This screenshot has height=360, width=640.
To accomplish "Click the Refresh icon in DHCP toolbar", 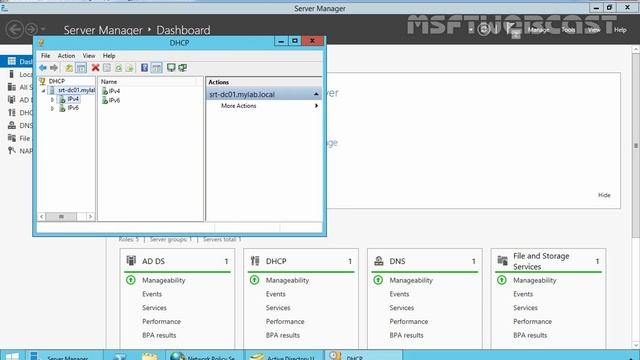I will click(118, 68).
